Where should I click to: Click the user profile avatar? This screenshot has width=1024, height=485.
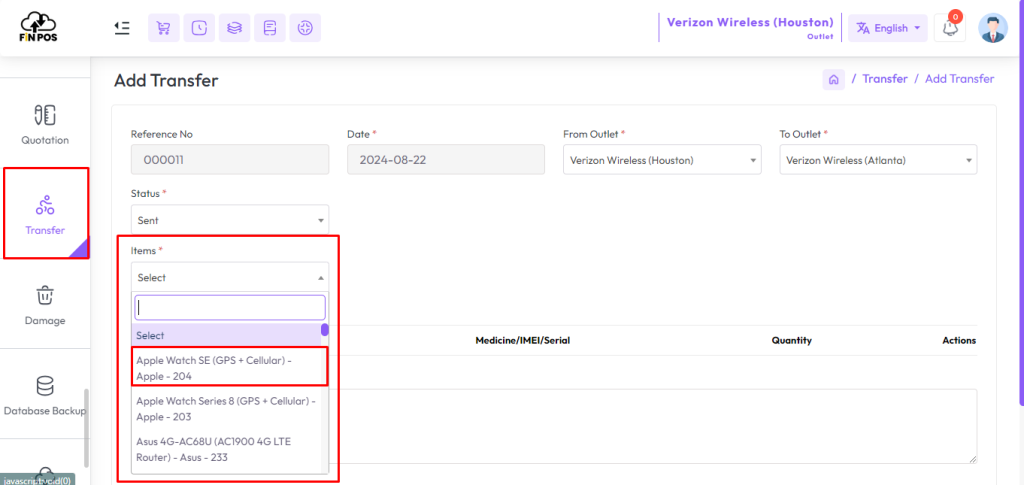pos(993,28)
